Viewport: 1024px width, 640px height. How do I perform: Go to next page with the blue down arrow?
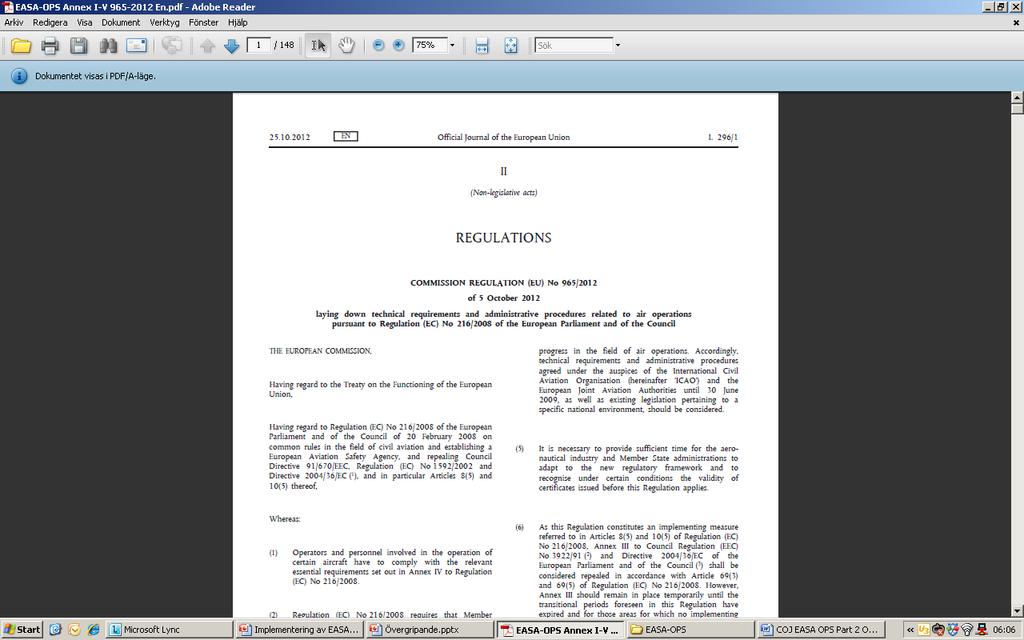[231, 46]
